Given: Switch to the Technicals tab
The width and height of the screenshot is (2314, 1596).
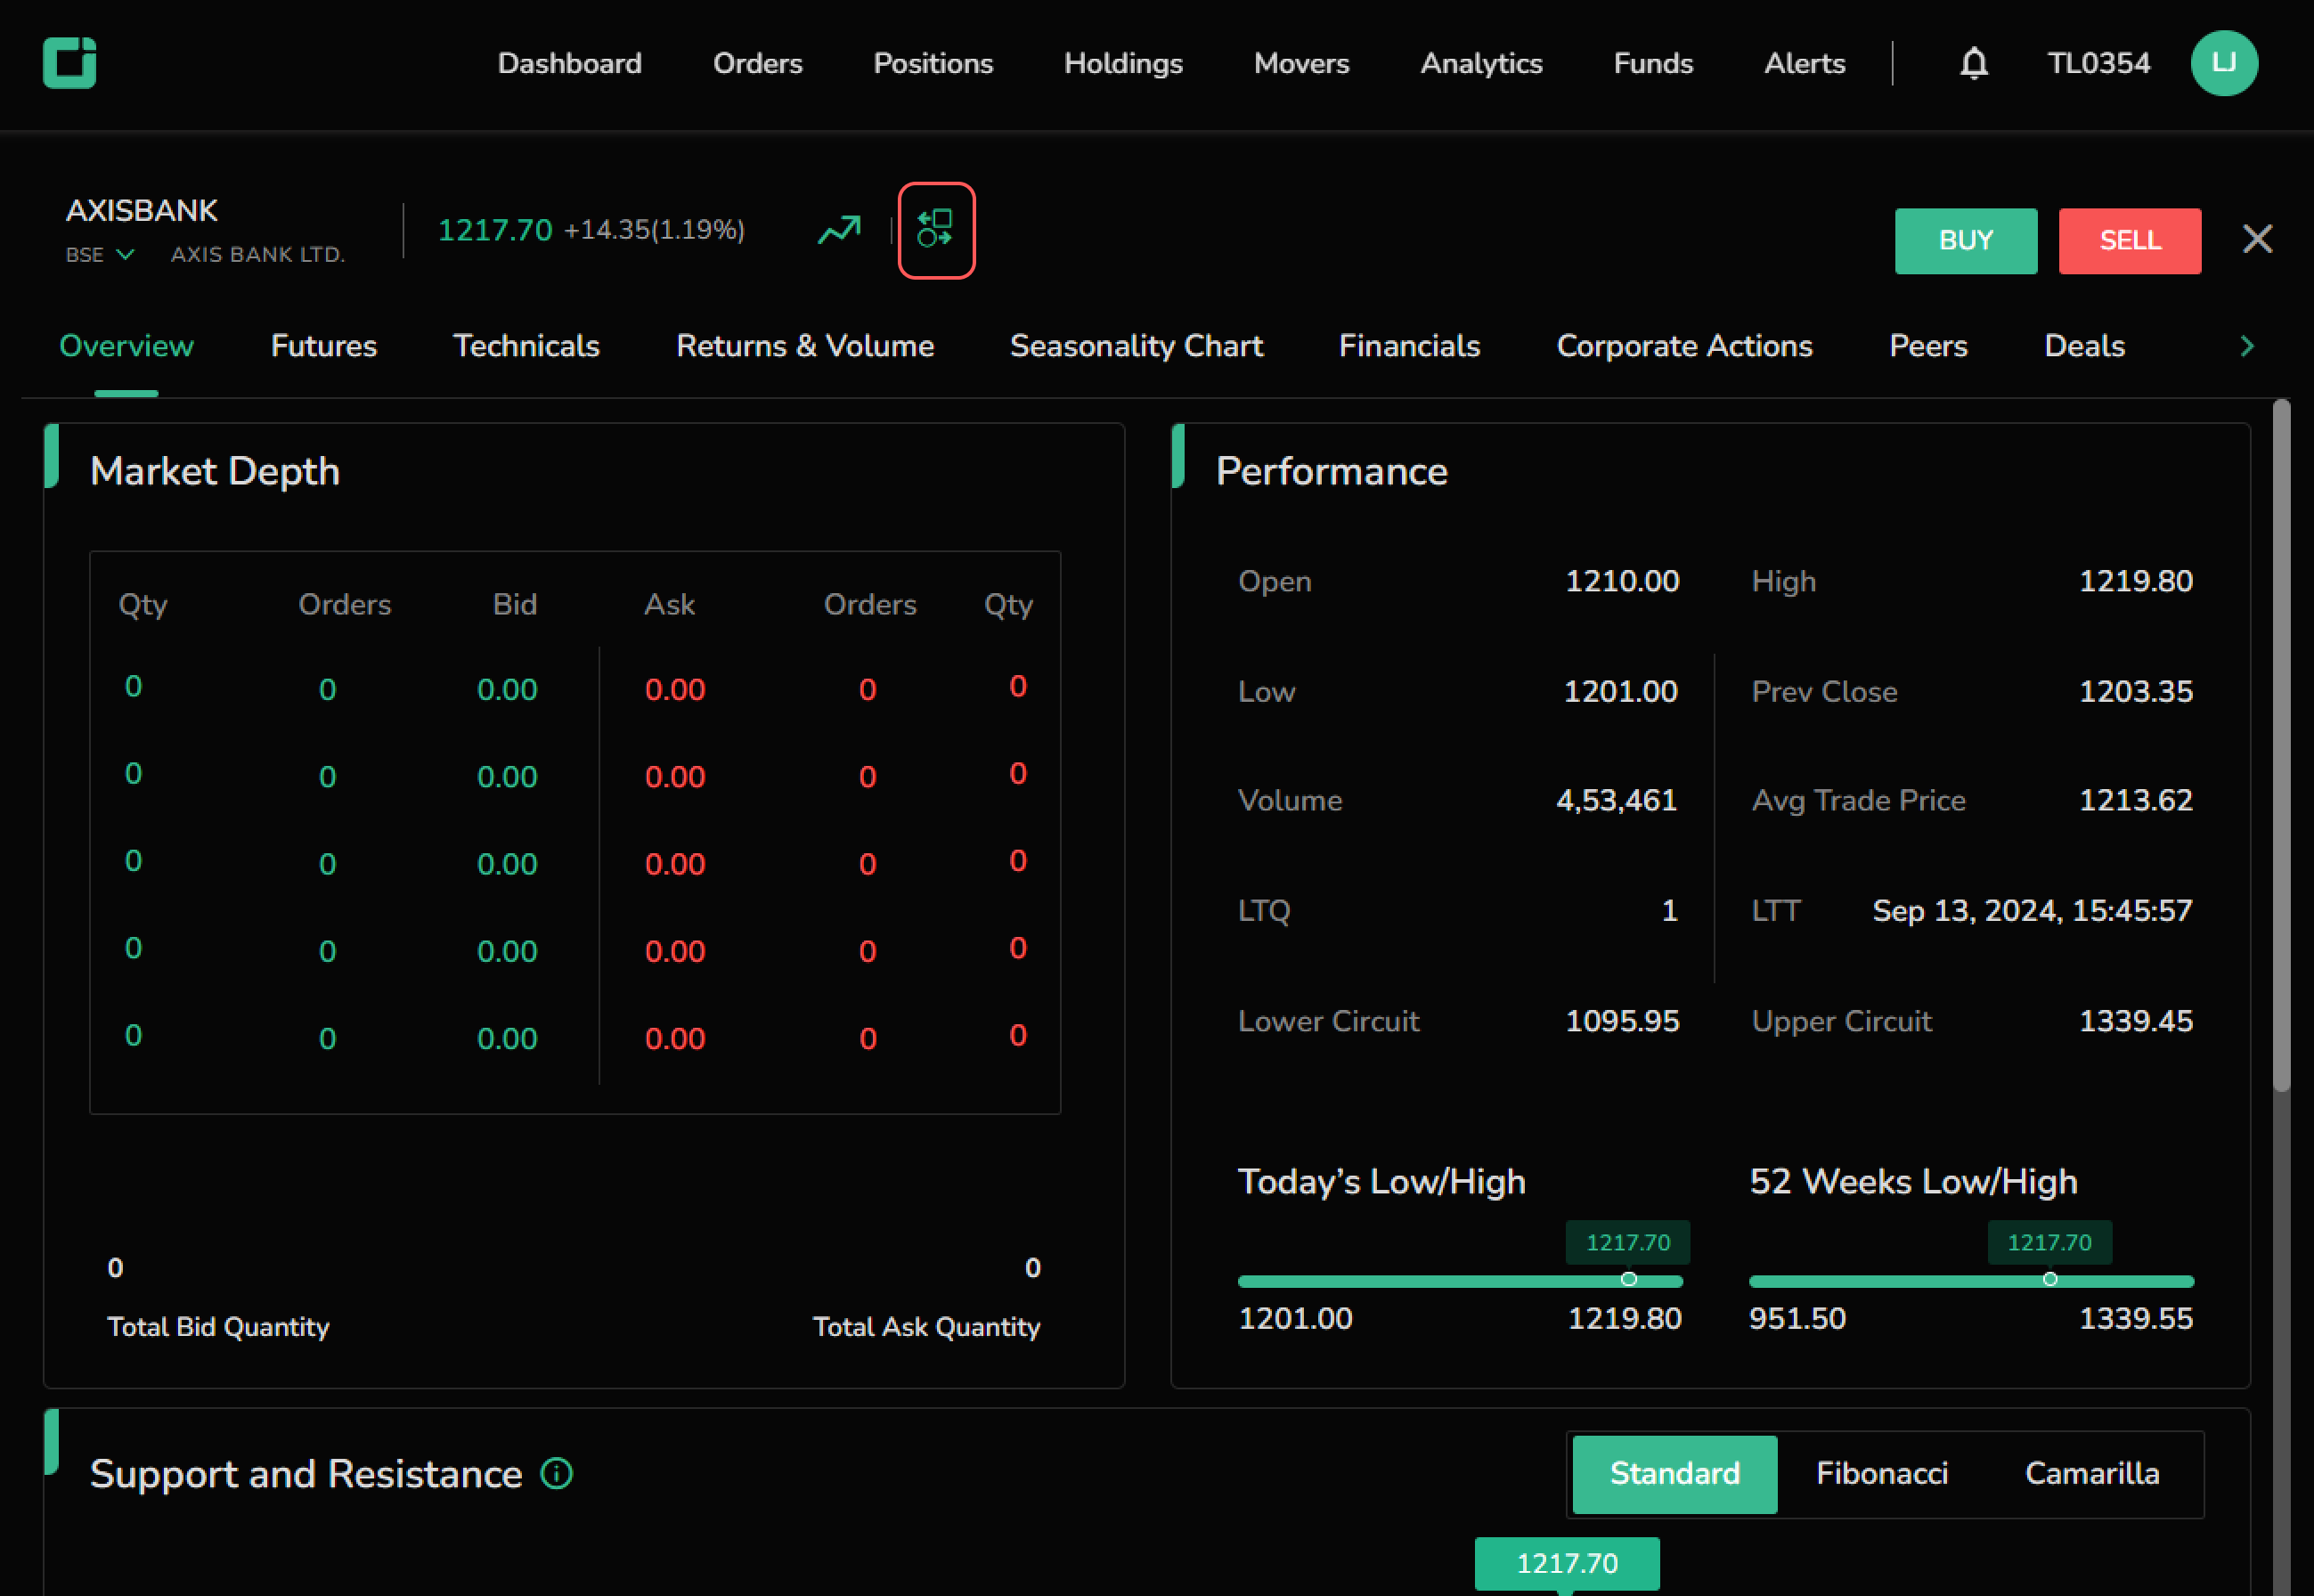Looking at the screenshot, I should point(526,346).
